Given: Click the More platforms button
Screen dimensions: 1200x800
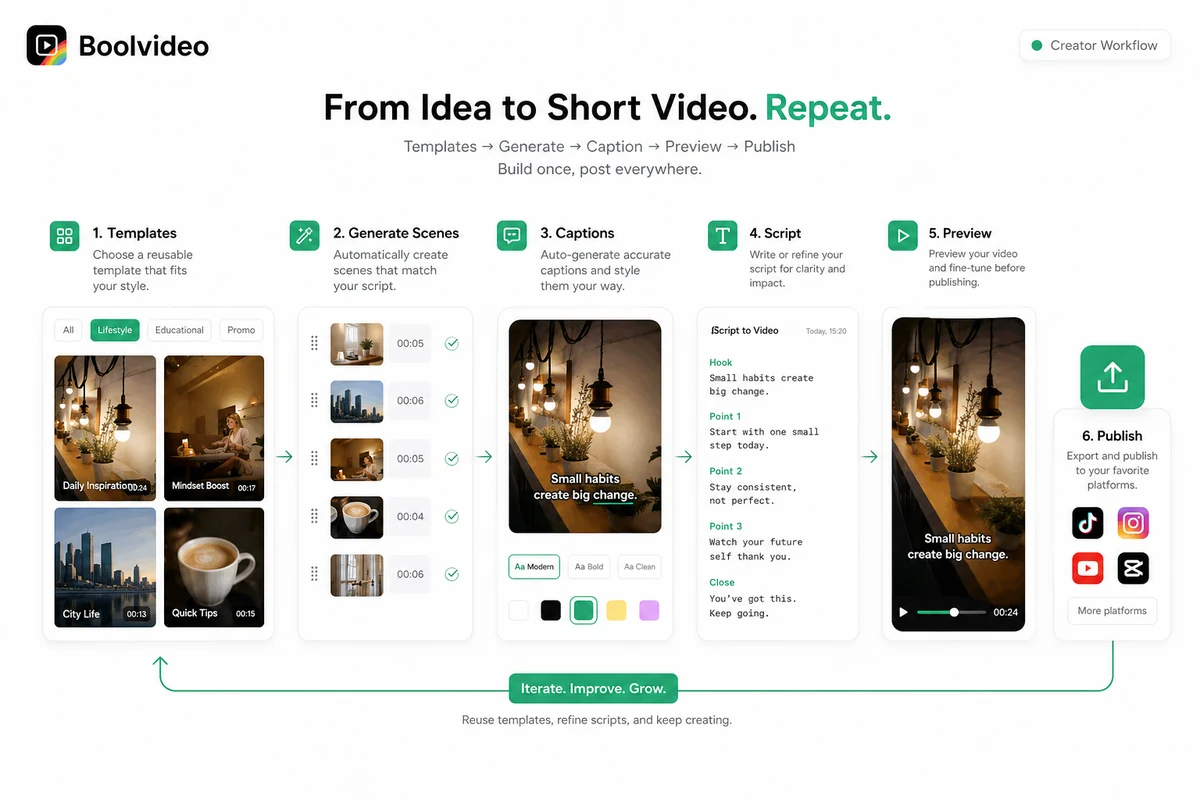Looking at the screenshot, I should 1111,611.
